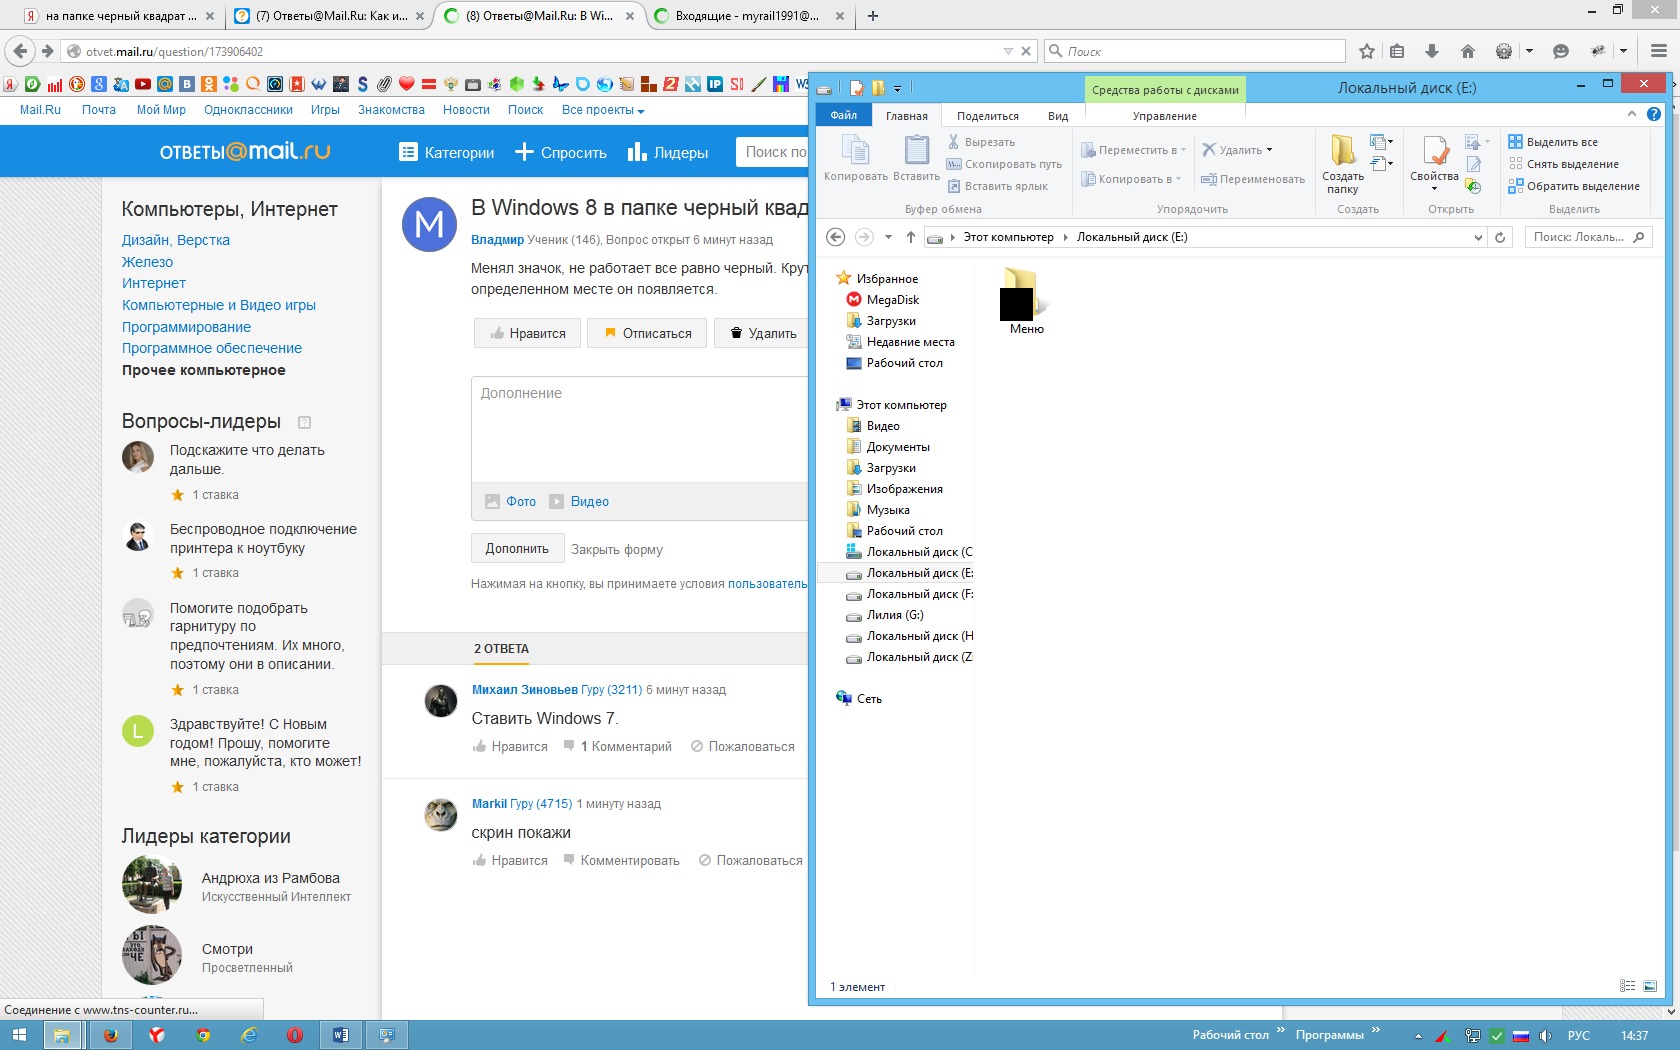Click the Отписаться button
This screenshot has width=1680, height=1050.
point(647,333)
